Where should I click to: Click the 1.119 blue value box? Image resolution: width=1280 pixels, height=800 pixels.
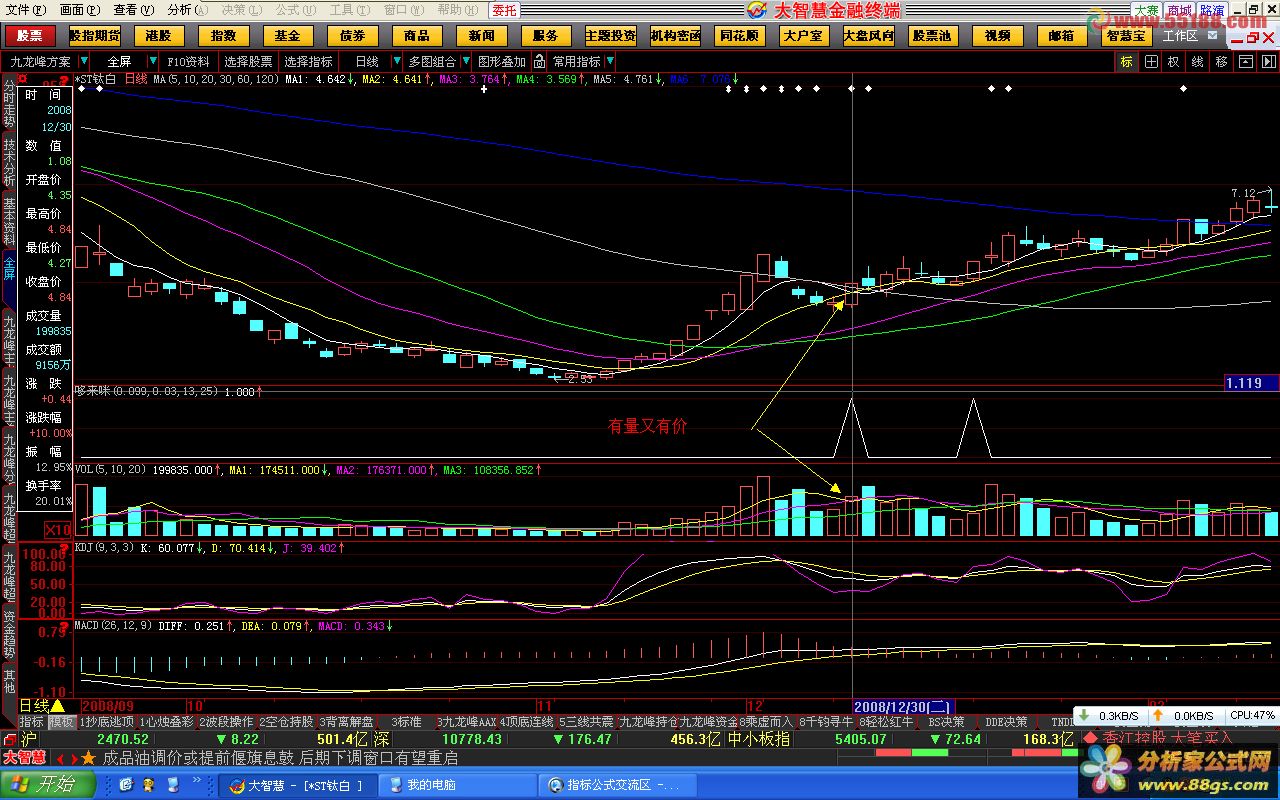[1250, 383]
